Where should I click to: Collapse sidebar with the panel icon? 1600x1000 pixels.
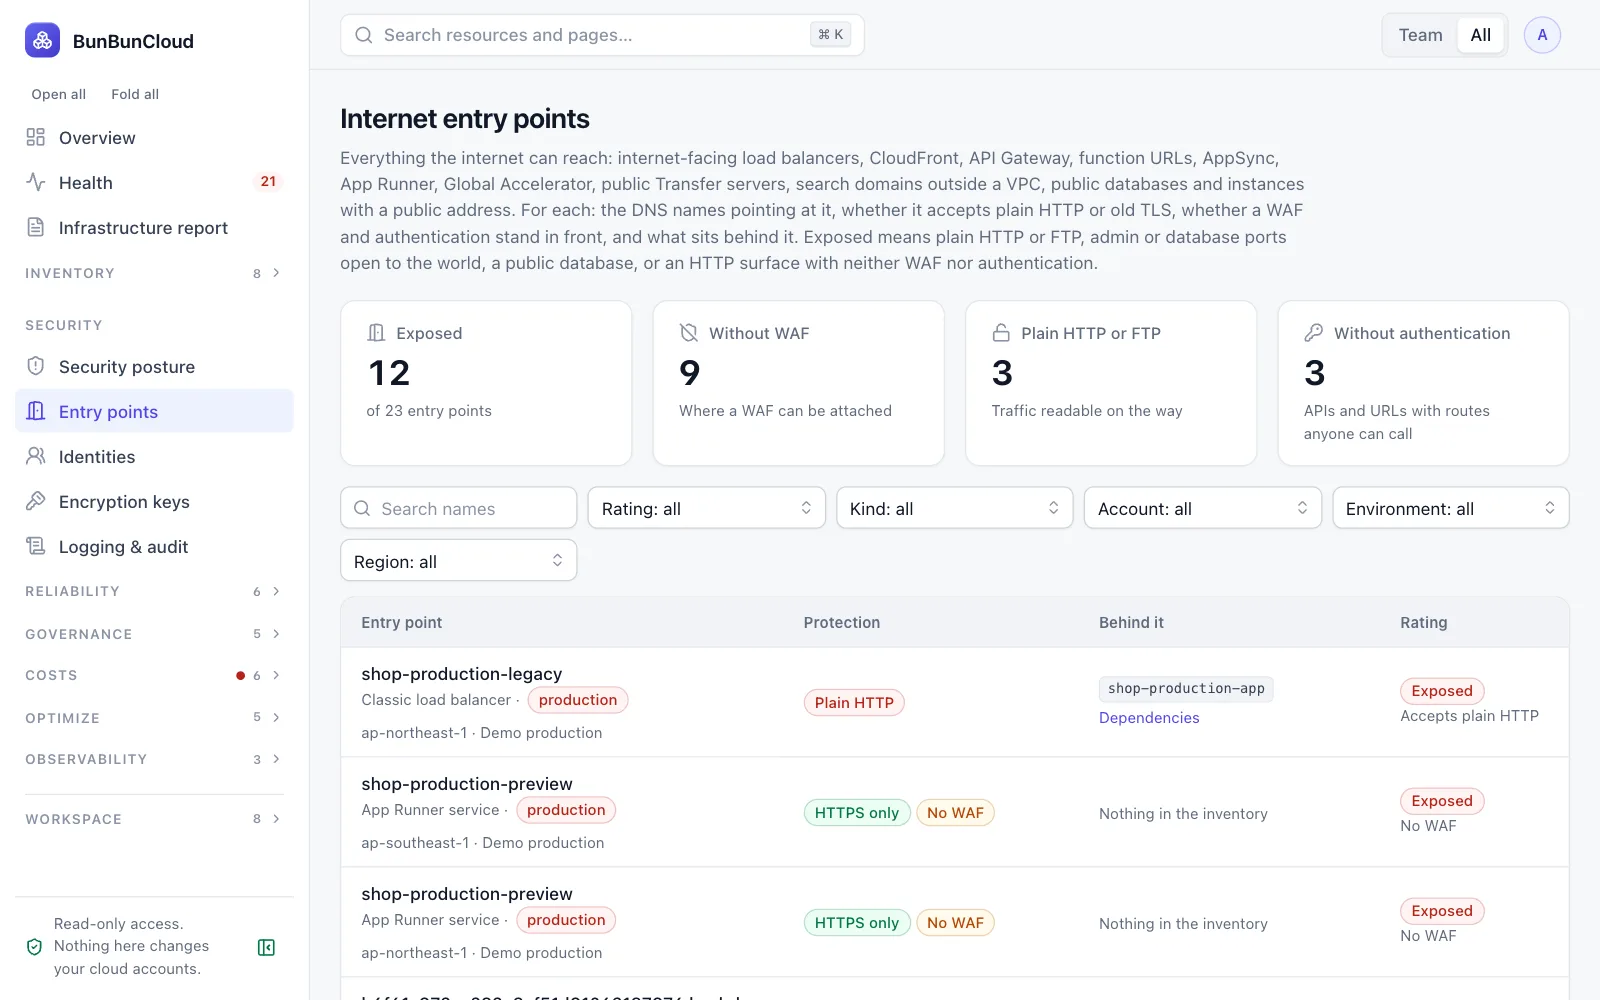coord(266,947)
